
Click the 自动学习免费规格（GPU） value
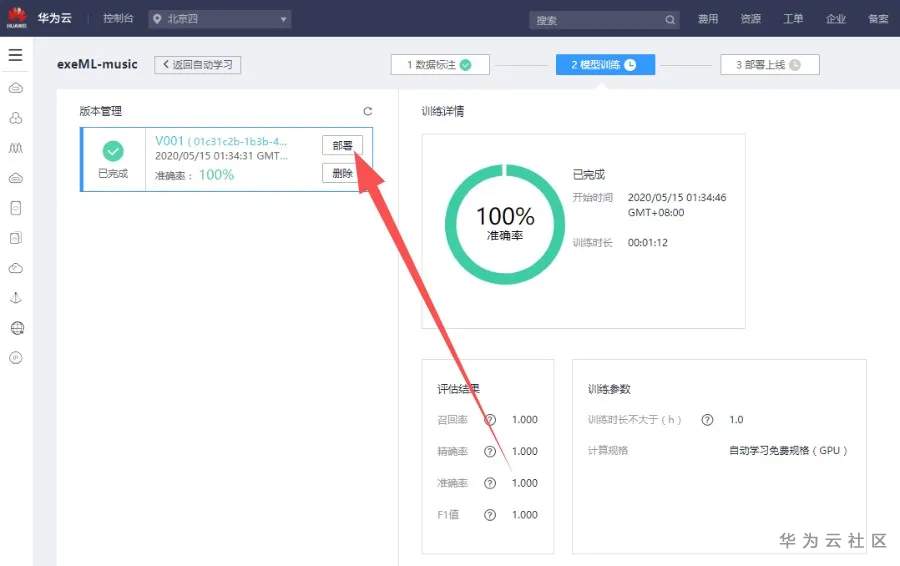pos(788,451)
